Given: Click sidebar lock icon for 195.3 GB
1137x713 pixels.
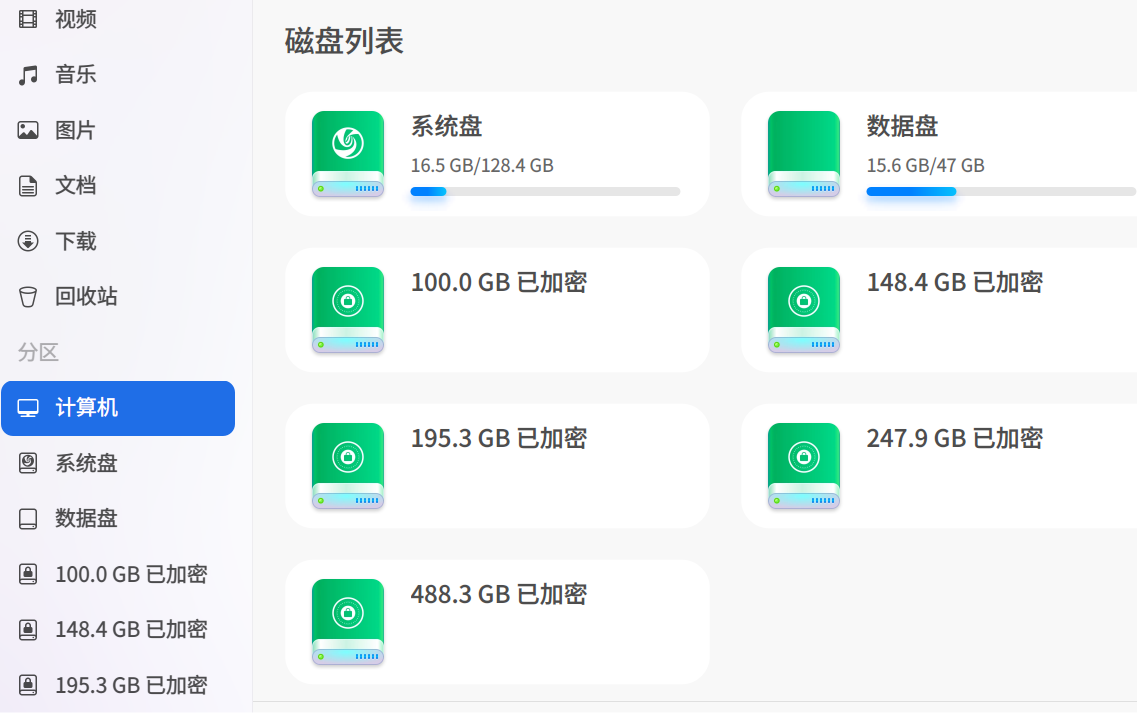Looking at the screenshot, I should point(28,685).
